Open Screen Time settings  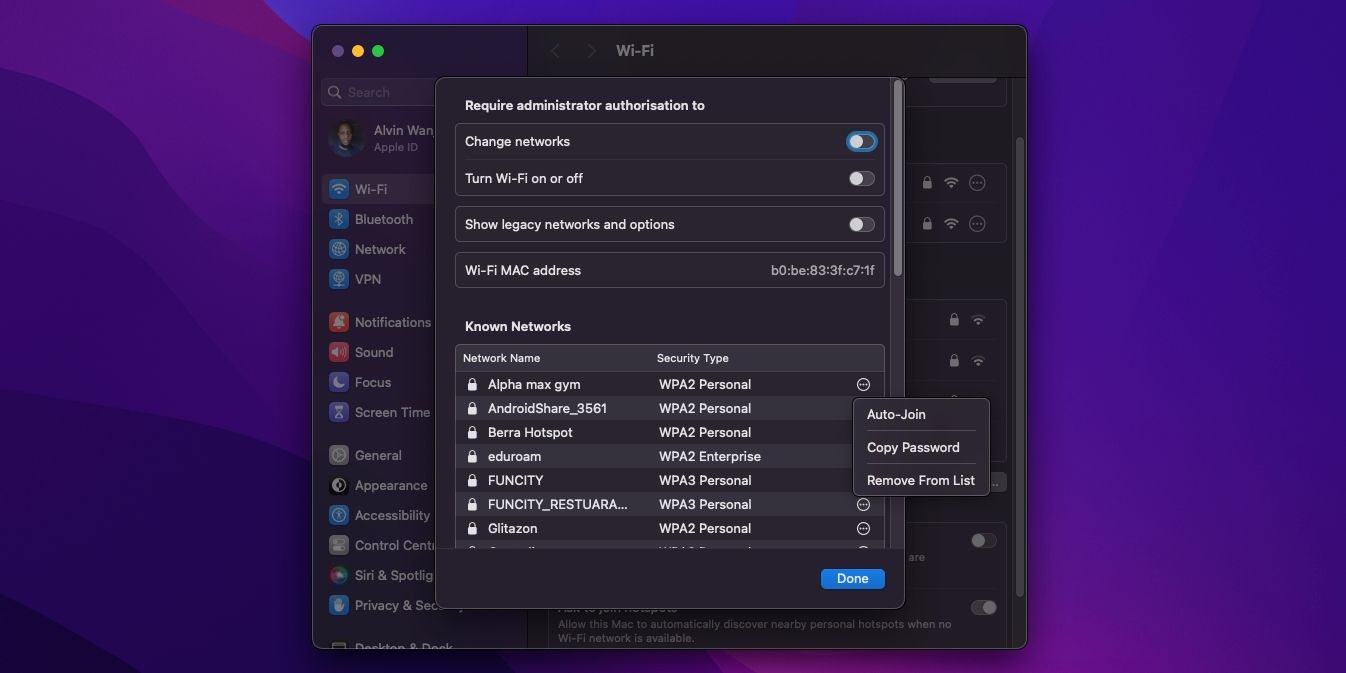(x=393, y=412)
